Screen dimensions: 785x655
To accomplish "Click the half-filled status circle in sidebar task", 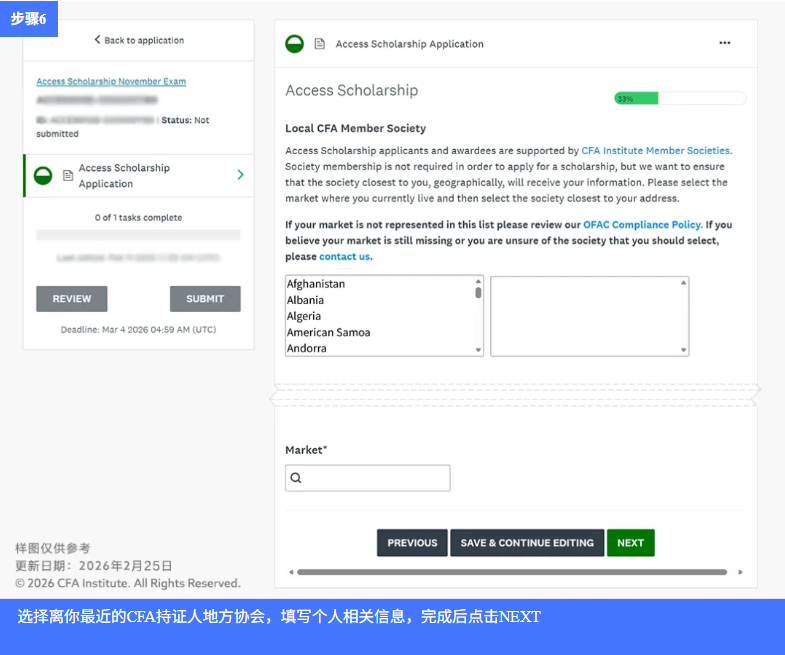I will click(x=43, y=176).
